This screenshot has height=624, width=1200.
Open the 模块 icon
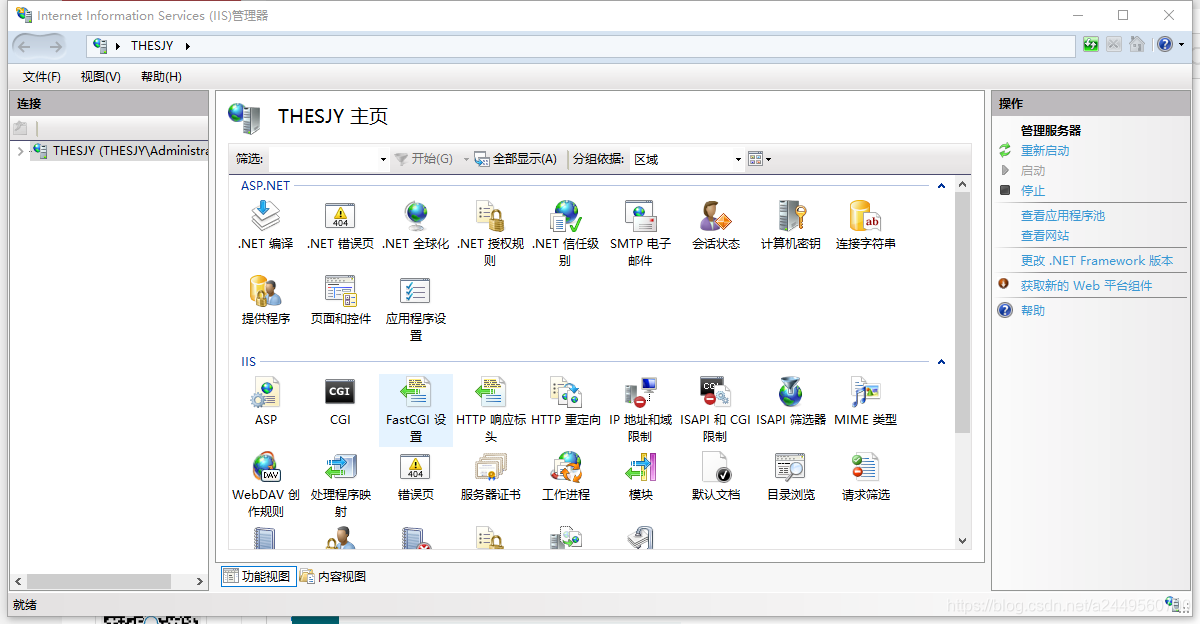640,477
